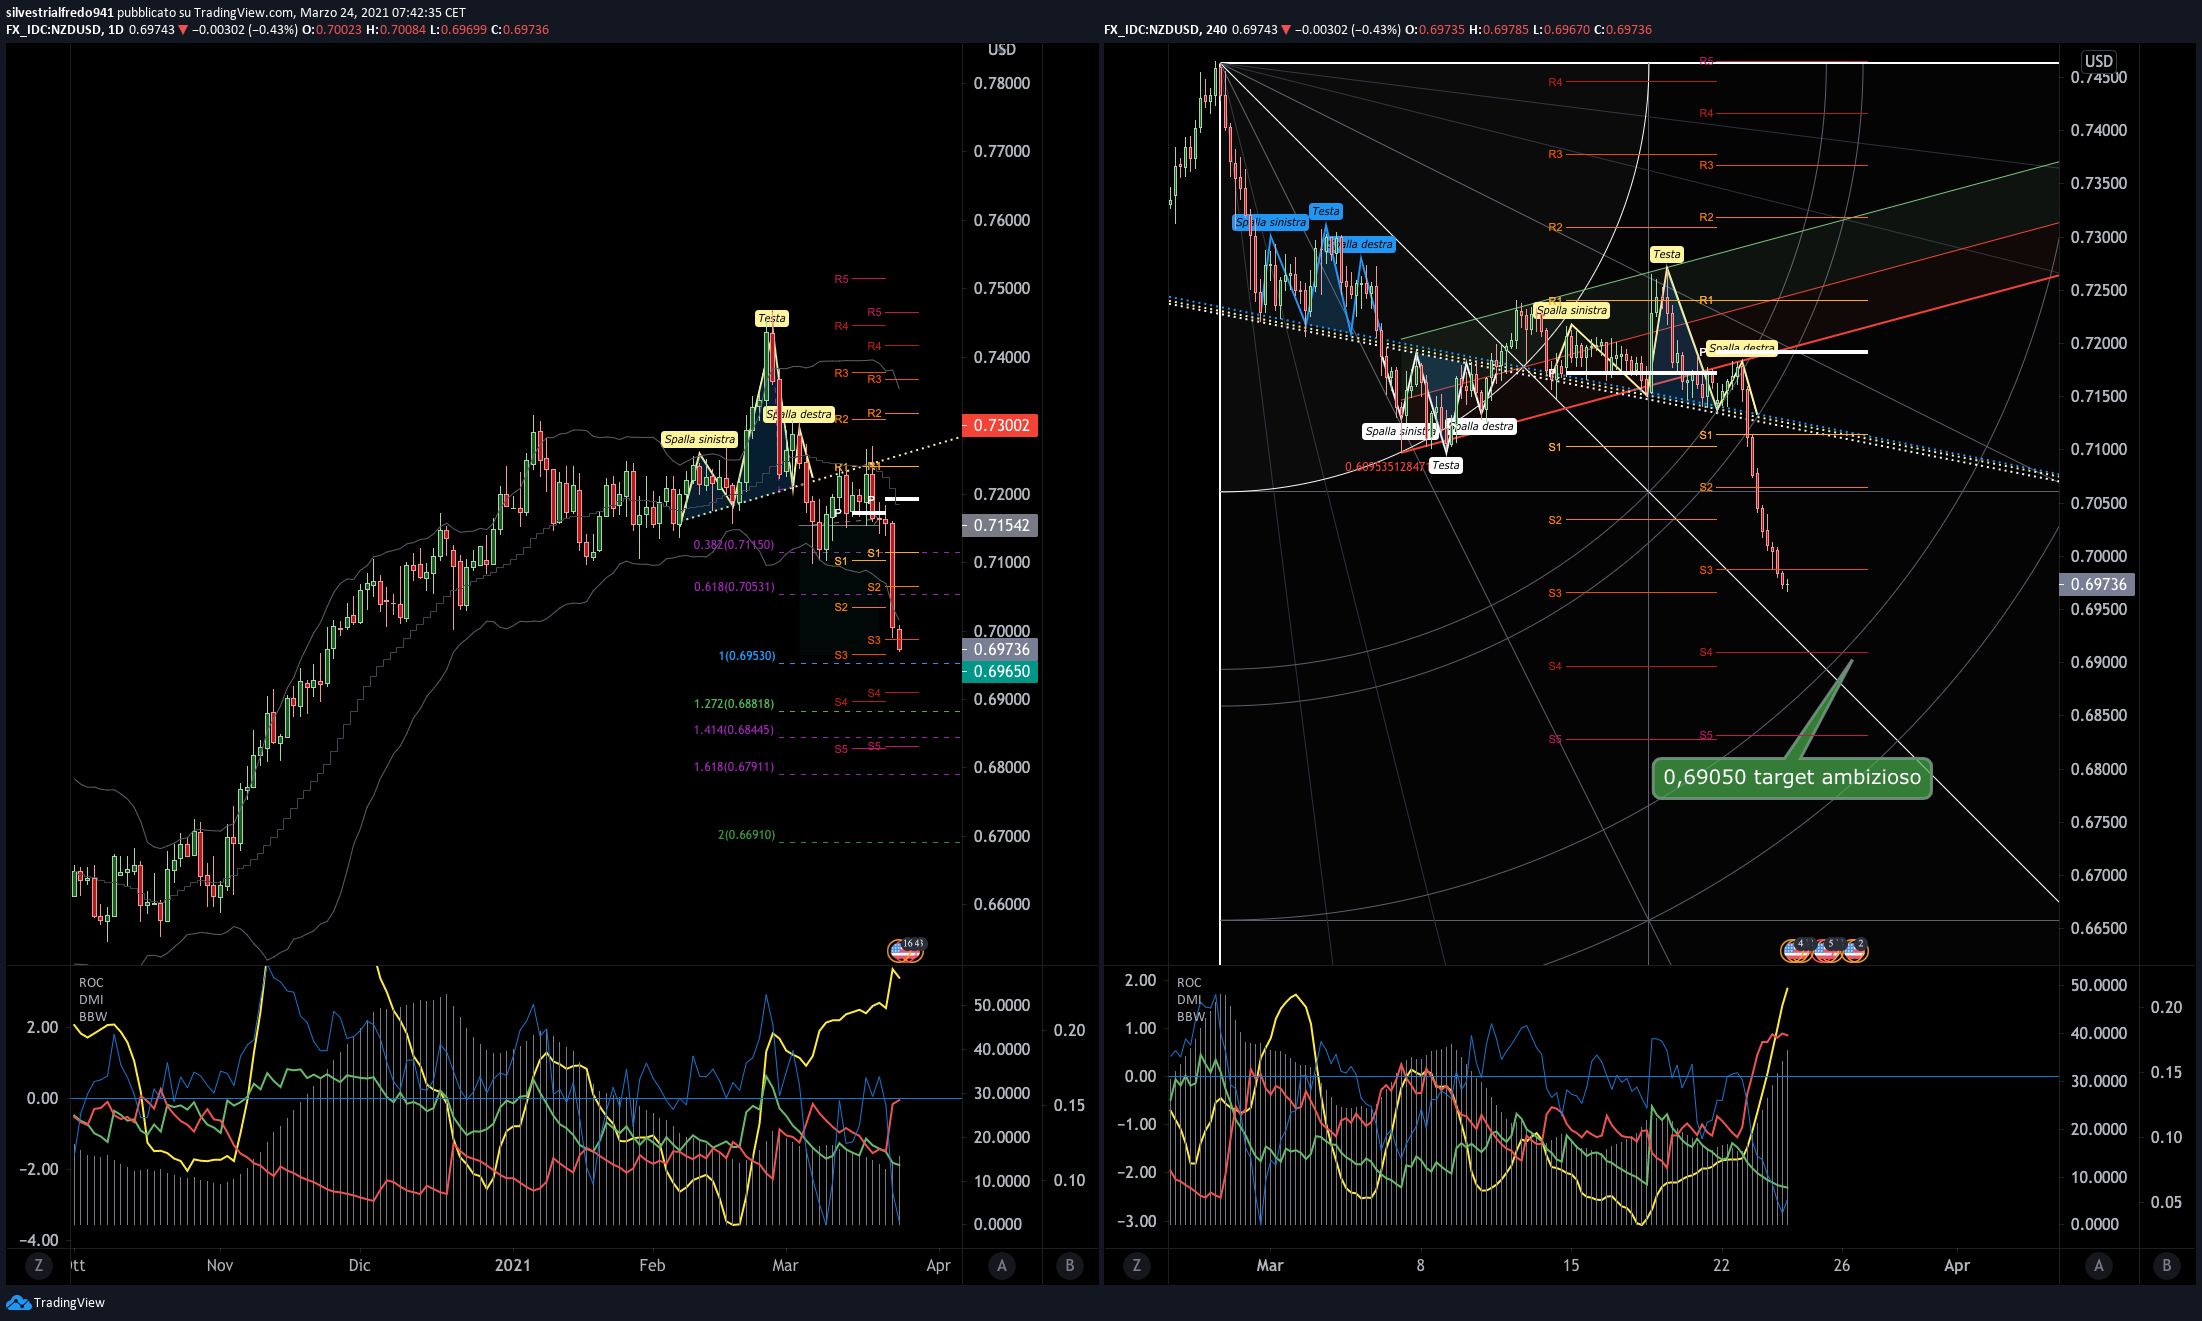Click the 'Spalla sinistra' label in the left chart
This screenshot has height=1321, width=2202.
click(x=700, y=439)
